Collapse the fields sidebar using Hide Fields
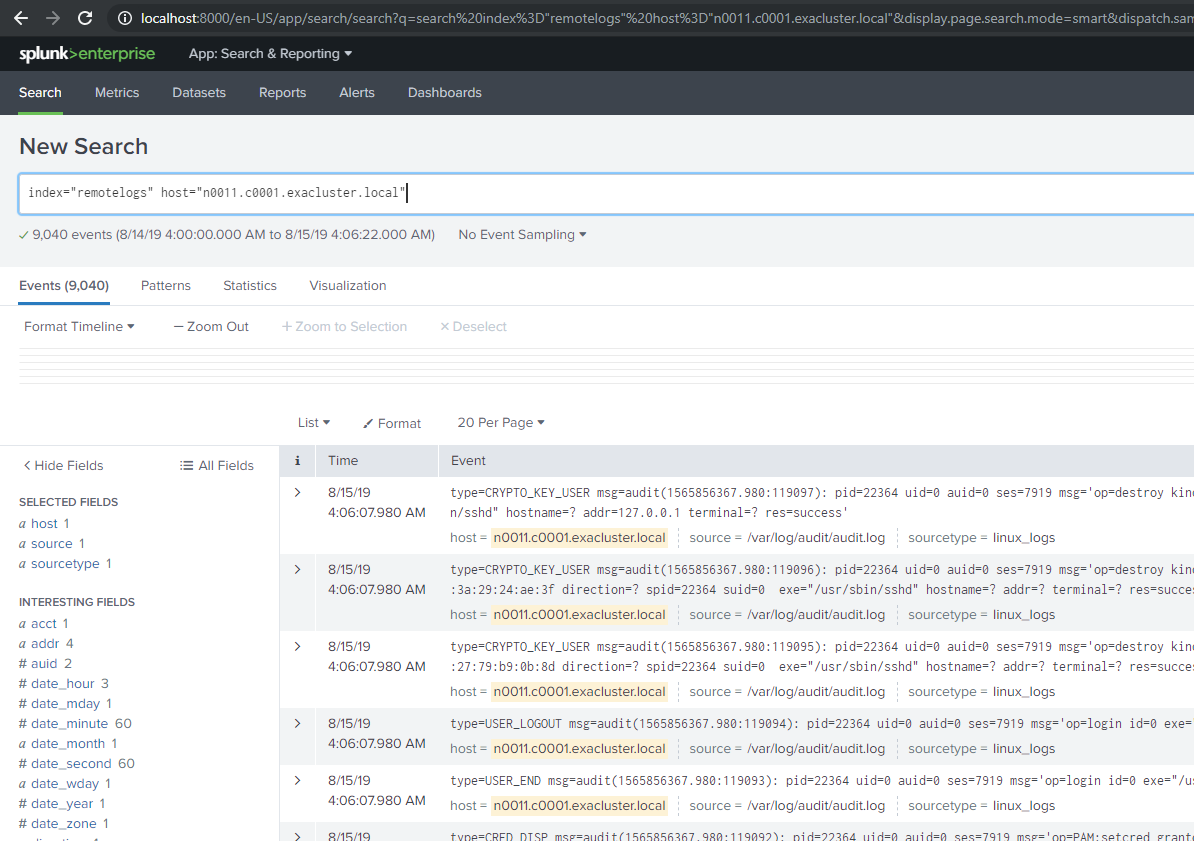This screenshot has width=1194, height=841. pos(62,465)
